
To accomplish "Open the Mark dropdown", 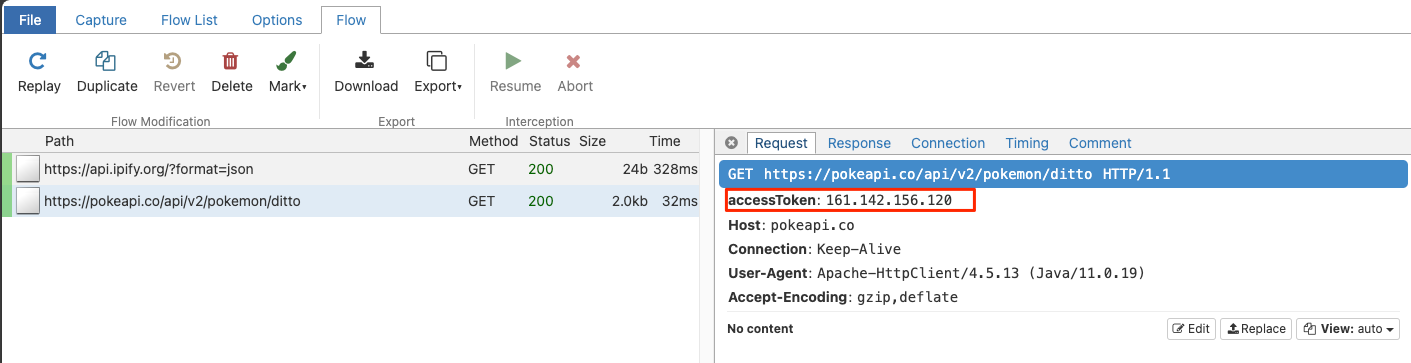I will point(288,73).
